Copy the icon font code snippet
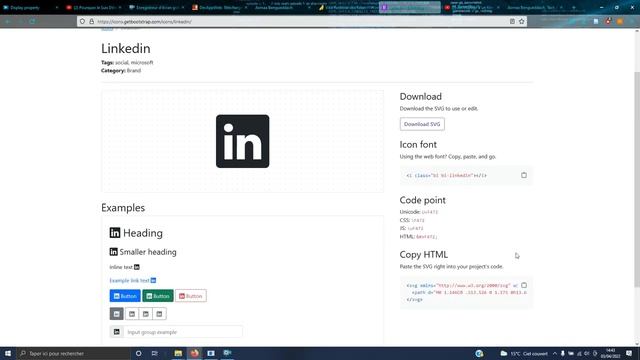Image resolution: width=640 pixels, height=360 pixels. coord(524,175)
